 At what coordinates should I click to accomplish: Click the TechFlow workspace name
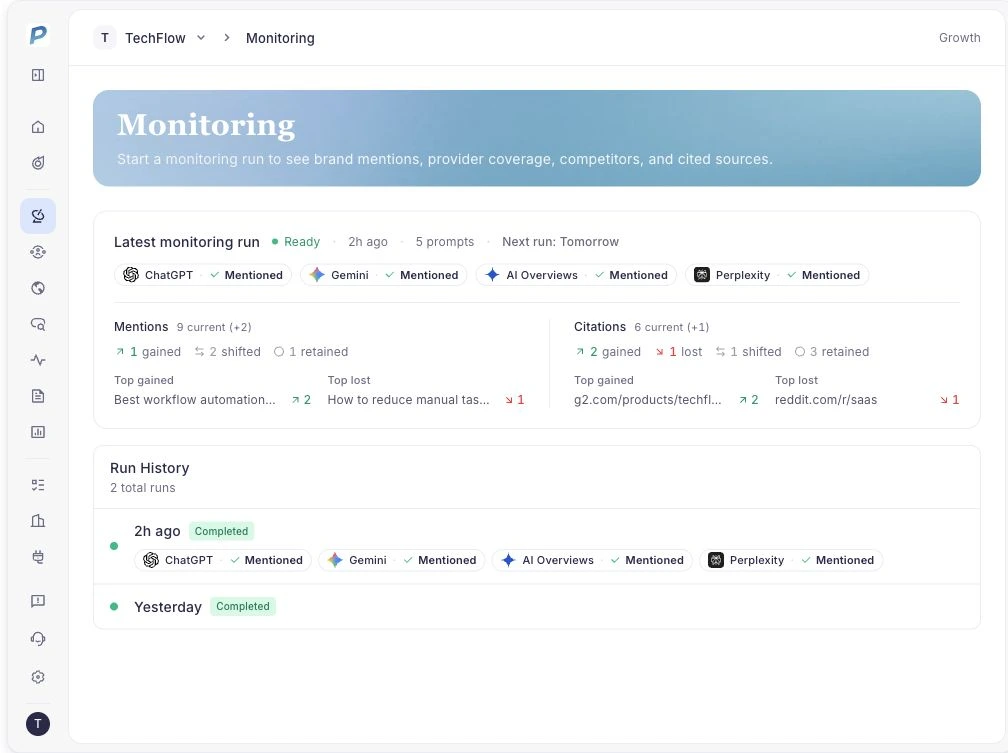(155, 39)
